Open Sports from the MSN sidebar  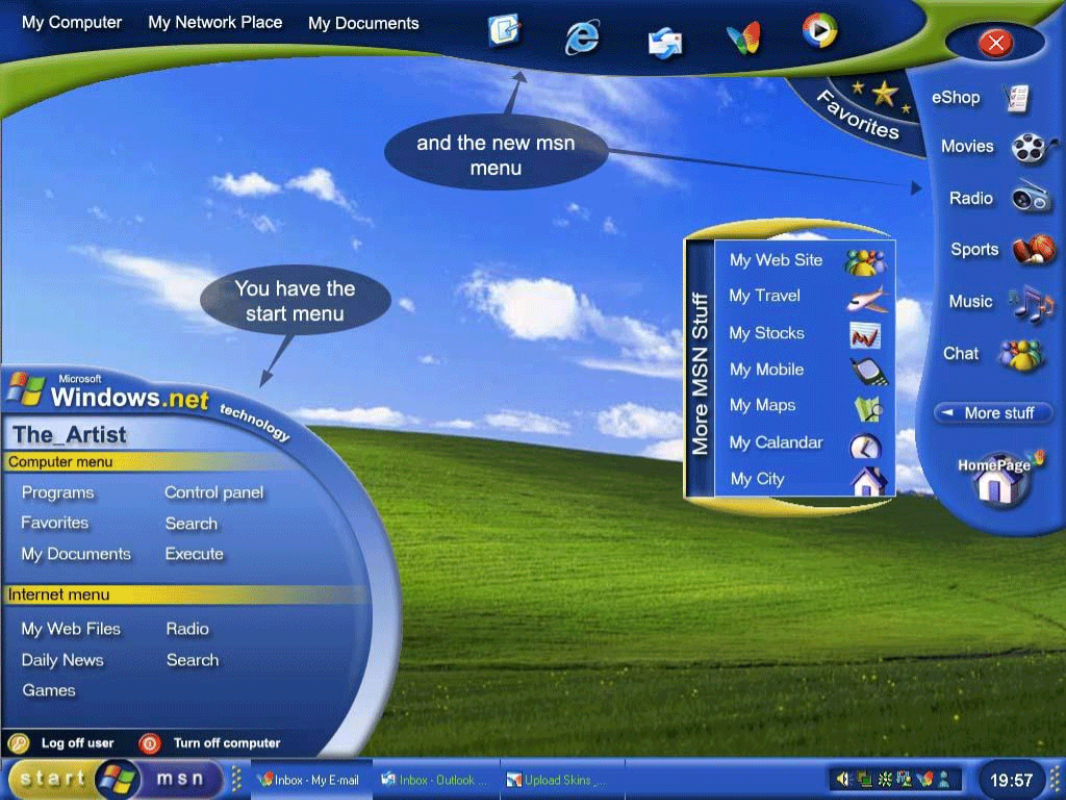click(x=1031, y=250)
